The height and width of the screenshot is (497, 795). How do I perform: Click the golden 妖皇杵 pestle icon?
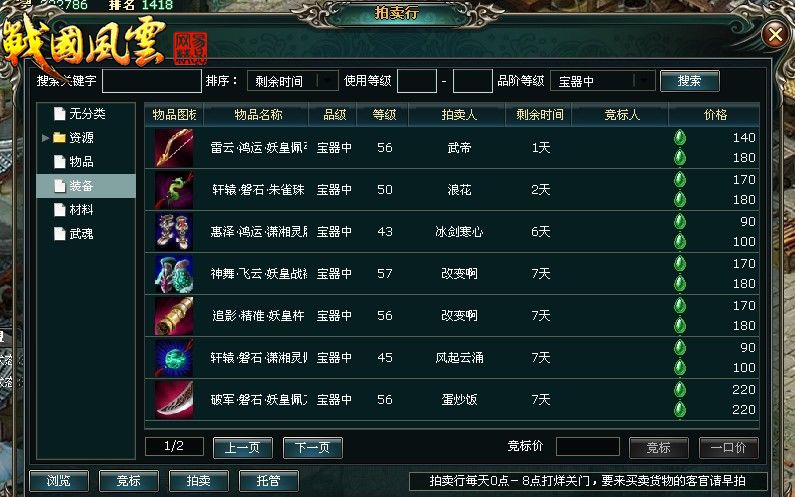174,316
